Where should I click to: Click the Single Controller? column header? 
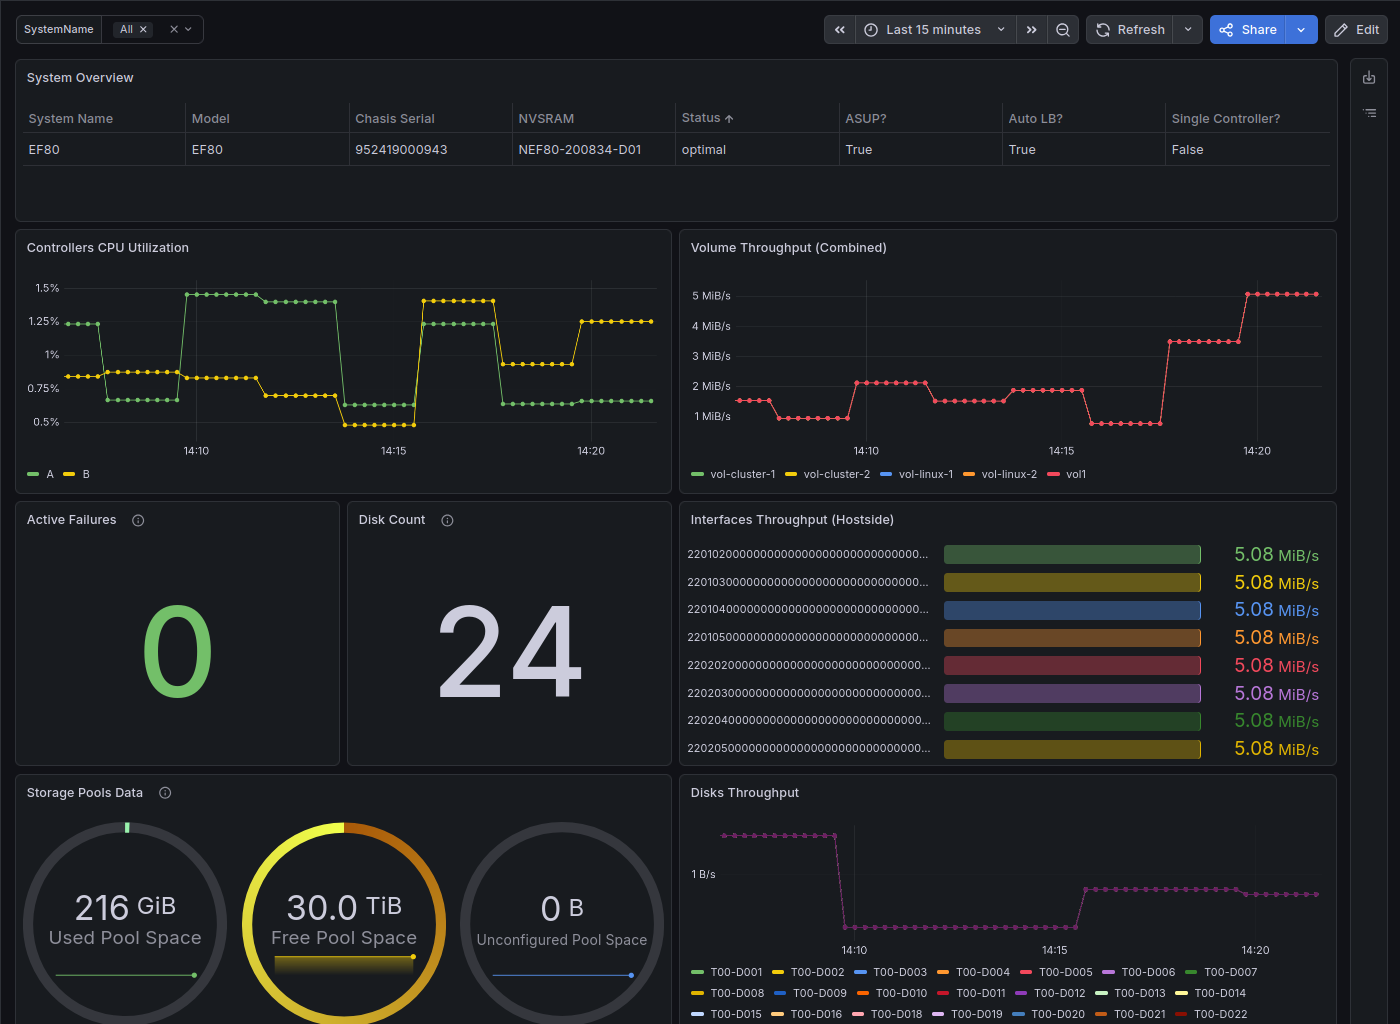click(x=1225, y=118)
